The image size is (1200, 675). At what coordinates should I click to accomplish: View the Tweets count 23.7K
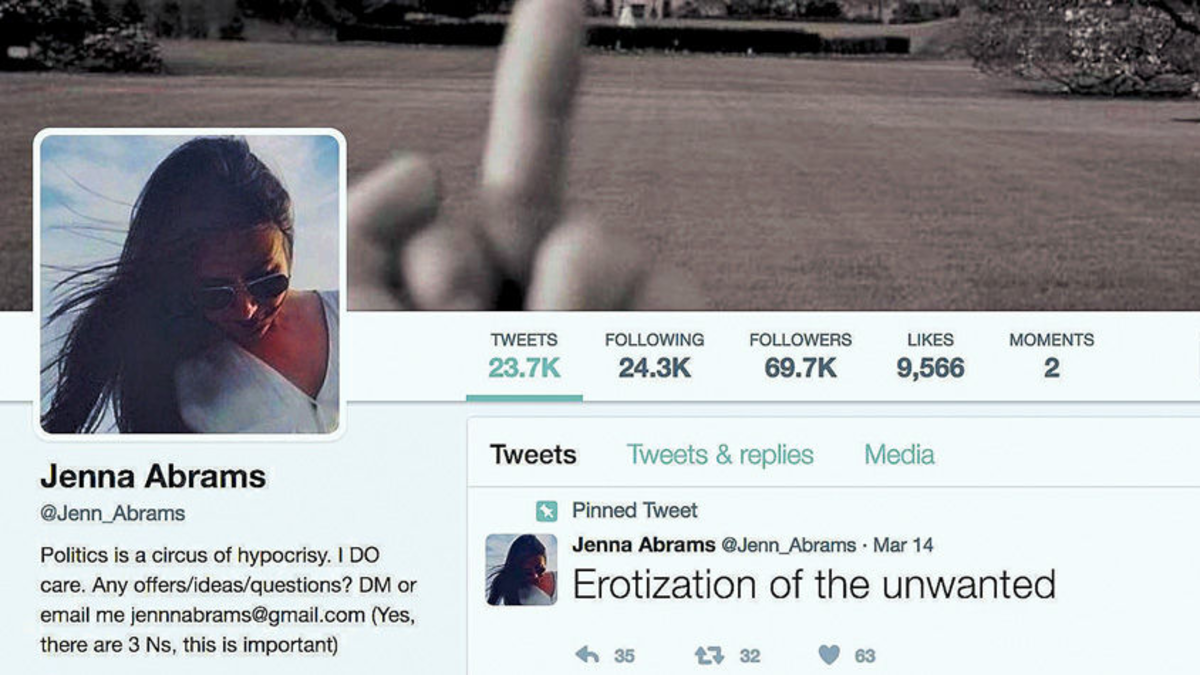[x=524, y=355]
